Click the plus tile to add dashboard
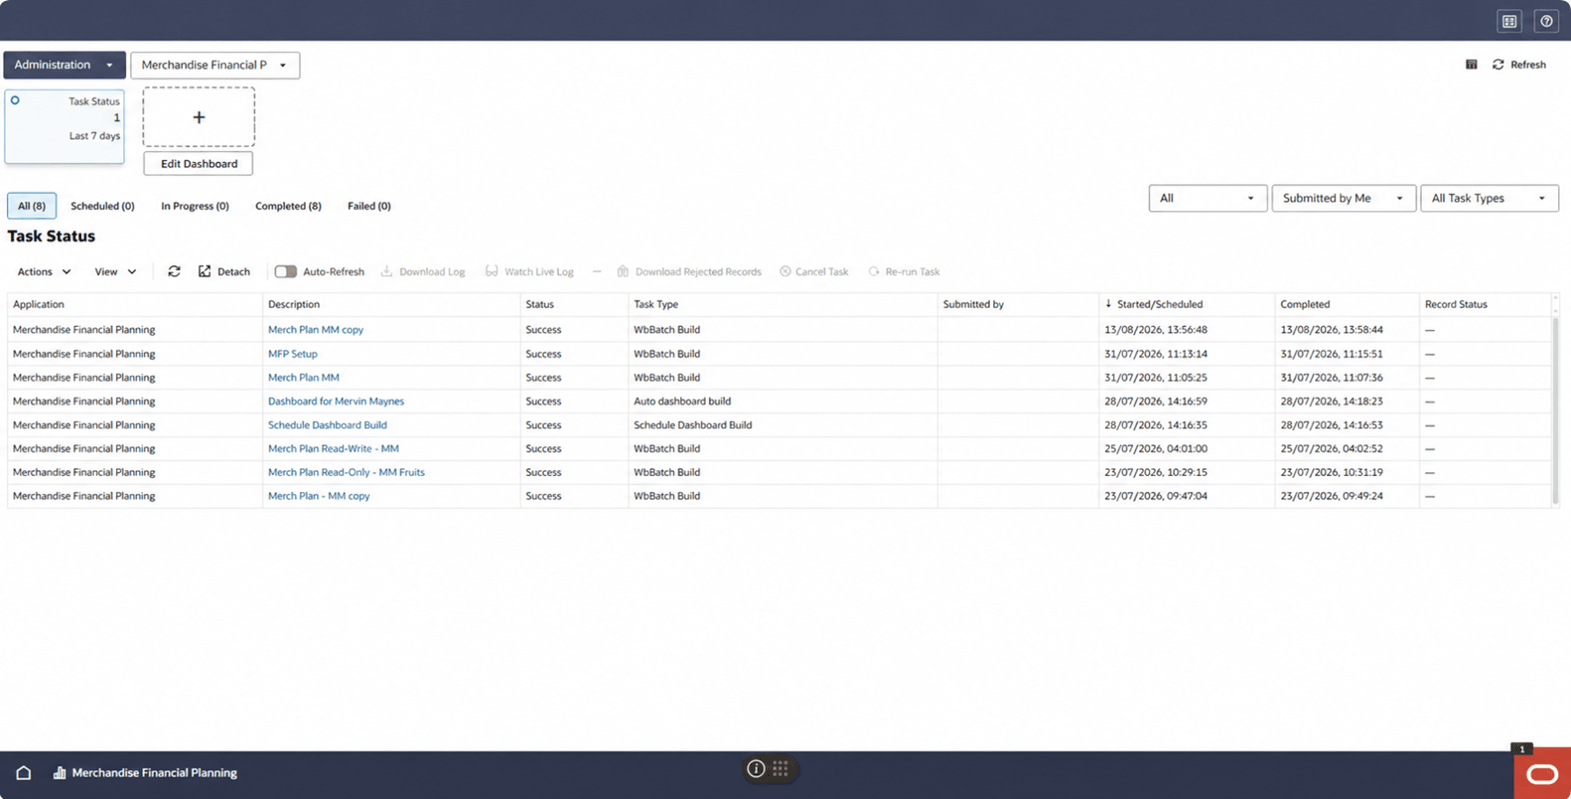The height and width of the screenshot is (799, 1571). pyautogui.click(x=199, y=117)
